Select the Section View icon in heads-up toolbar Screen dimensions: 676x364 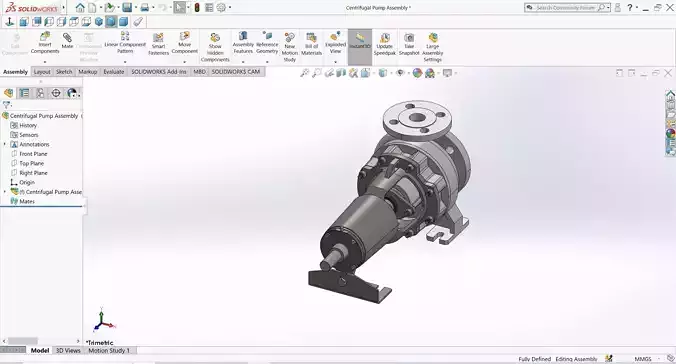(x=341, y=73)
